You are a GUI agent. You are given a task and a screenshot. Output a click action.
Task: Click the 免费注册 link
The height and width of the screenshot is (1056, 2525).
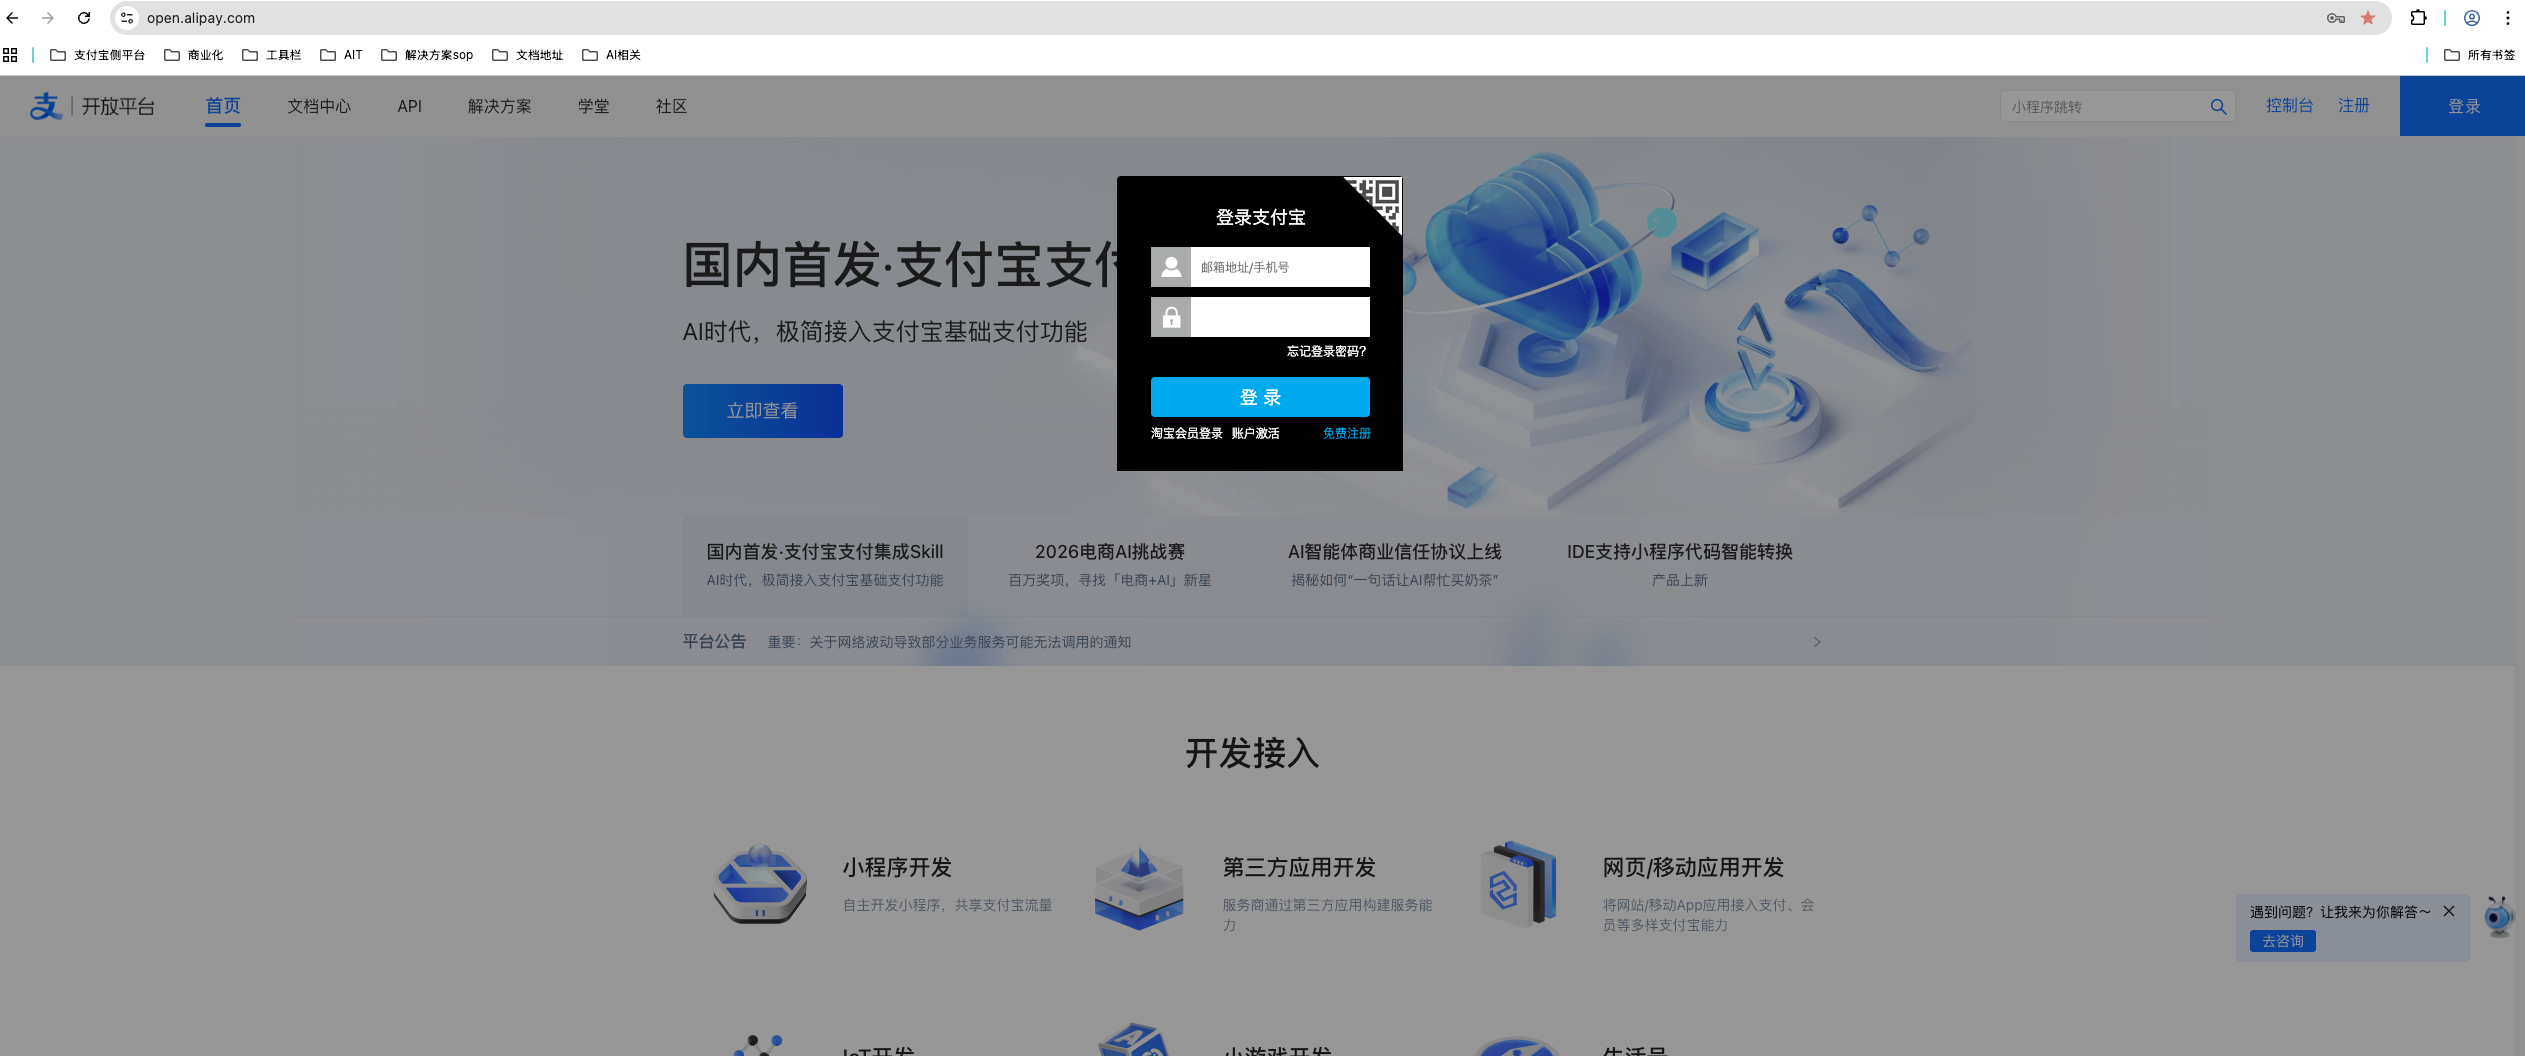(1346, 433)
